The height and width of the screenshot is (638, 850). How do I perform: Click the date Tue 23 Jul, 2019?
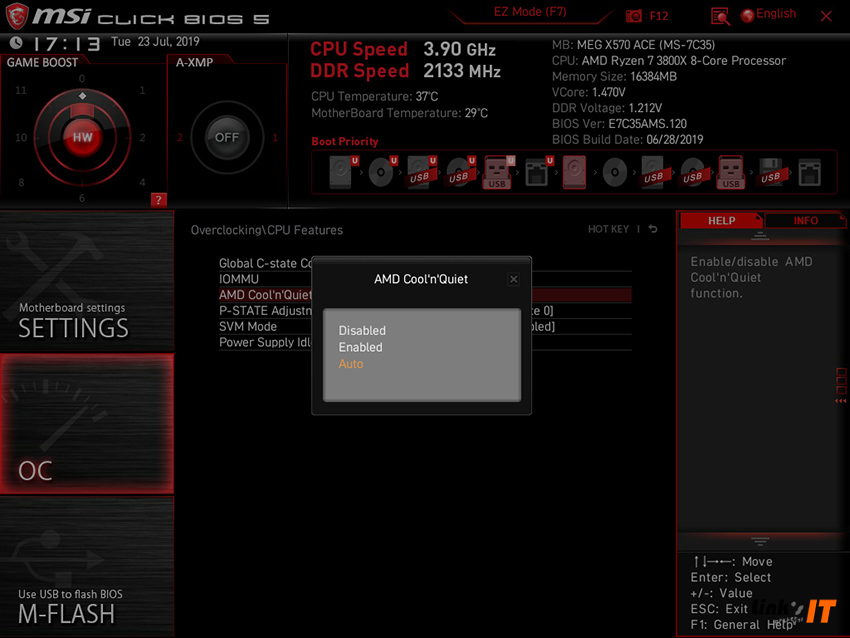(x=155, y=42)
